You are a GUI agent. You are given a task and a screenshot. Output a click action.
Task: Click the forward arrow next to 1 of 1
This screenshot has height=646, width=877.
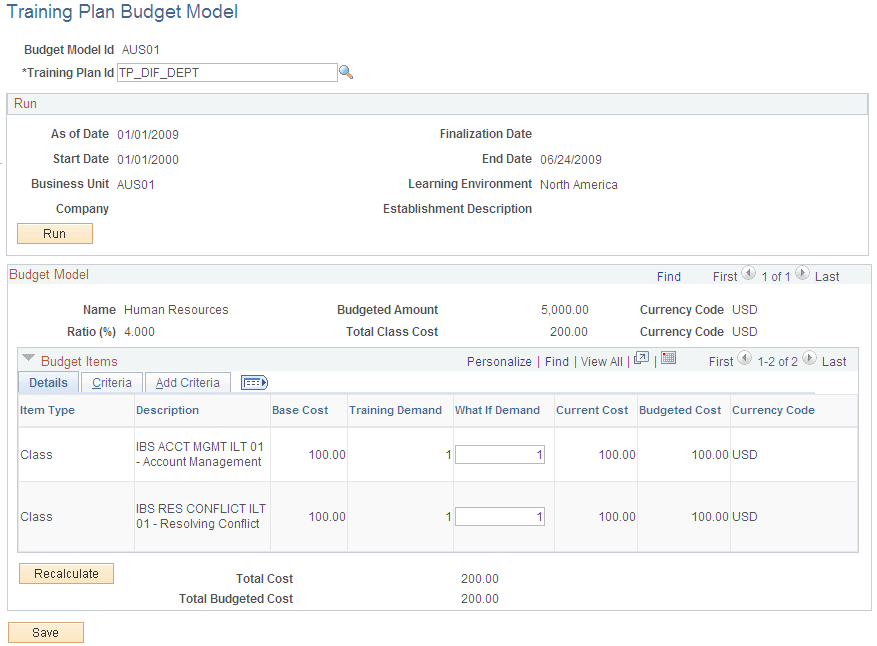pos(803,276)
